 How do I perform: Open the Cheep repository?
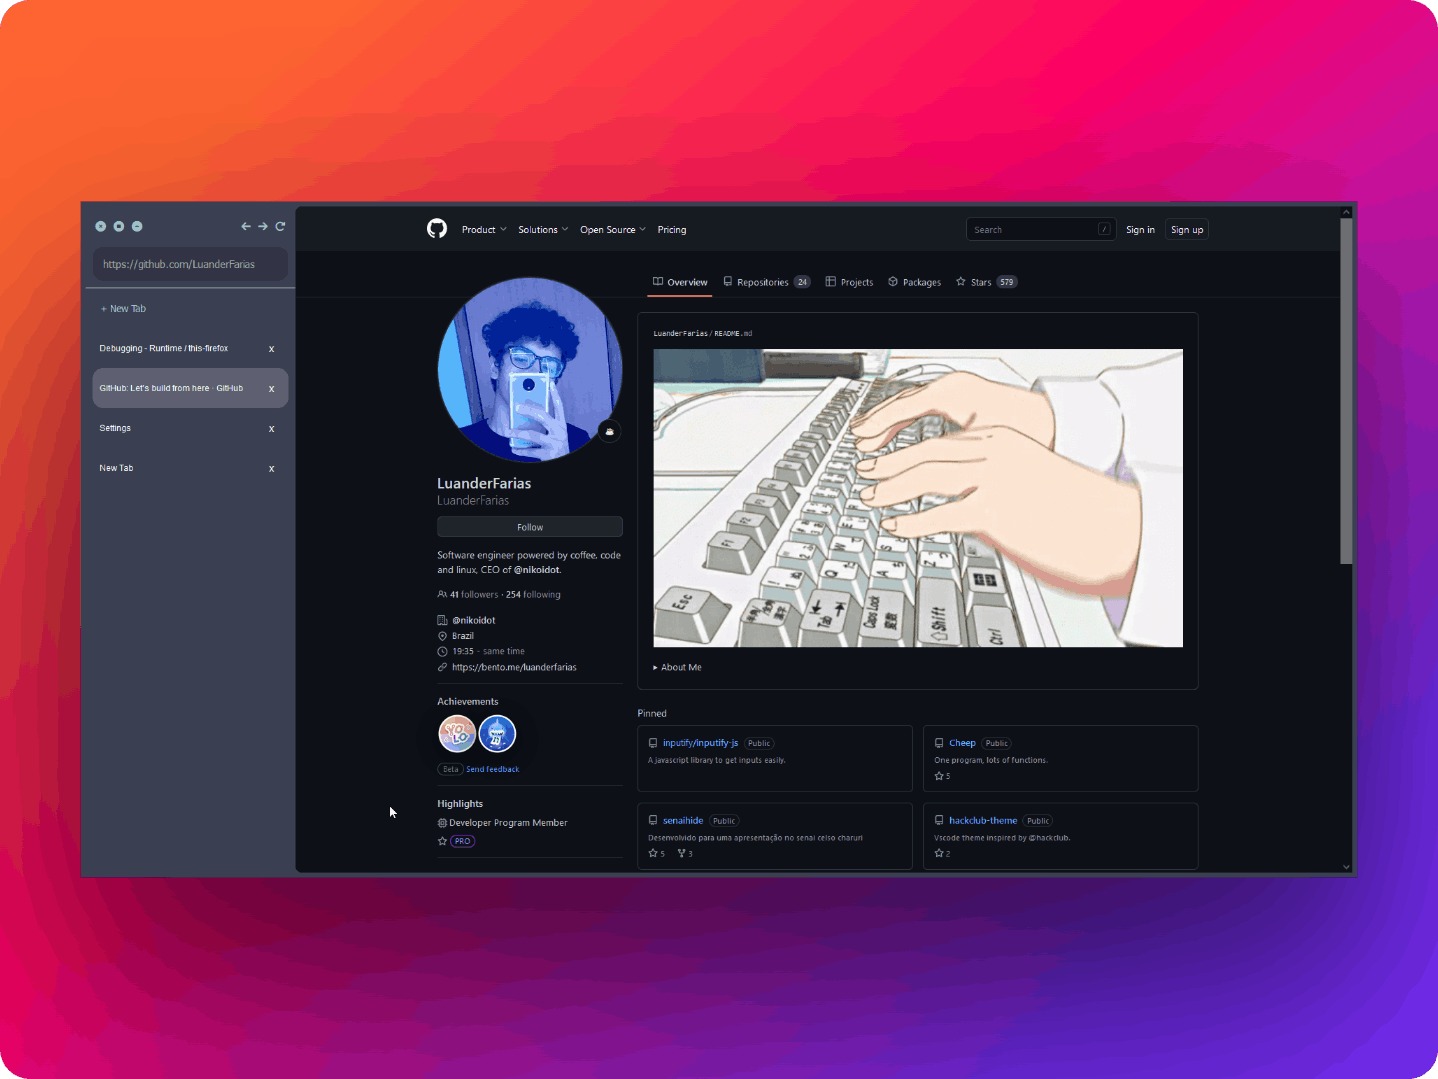pyautogui.click(x=962, y=743)
